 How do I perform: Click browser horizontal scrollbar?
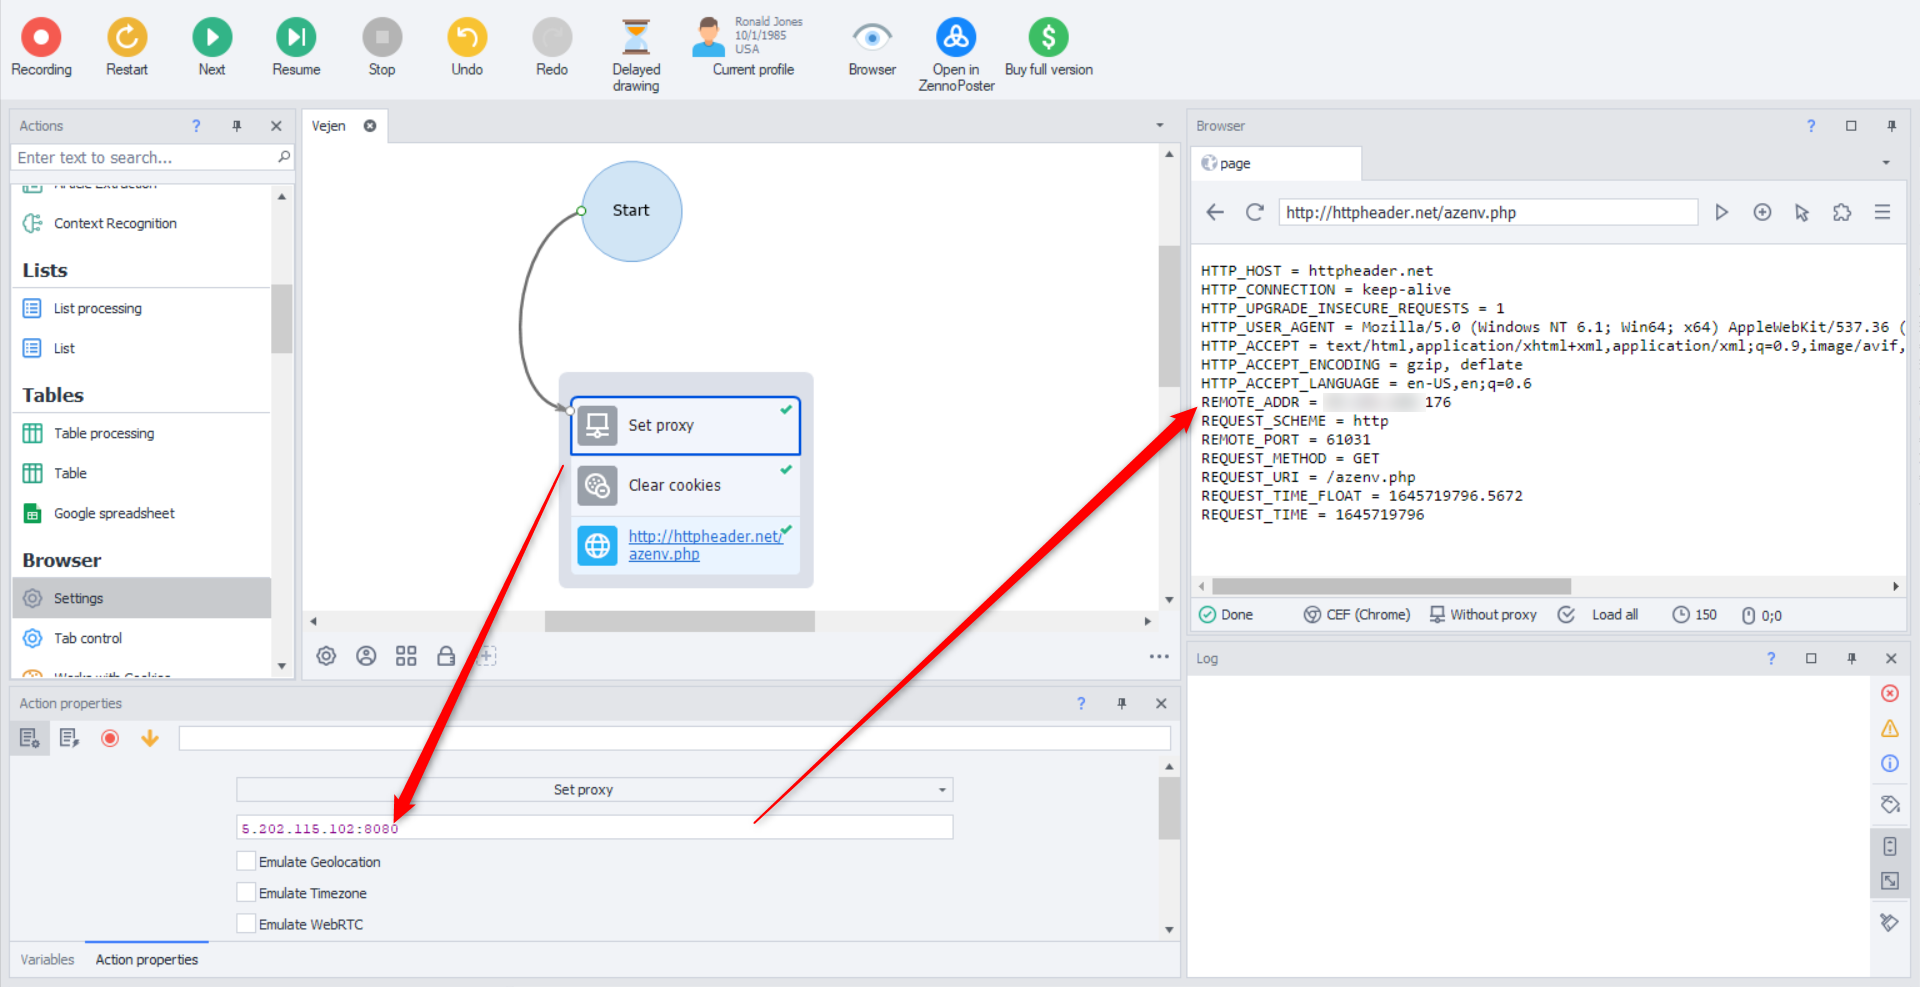pyautogui.click(x=1391, y=587)
